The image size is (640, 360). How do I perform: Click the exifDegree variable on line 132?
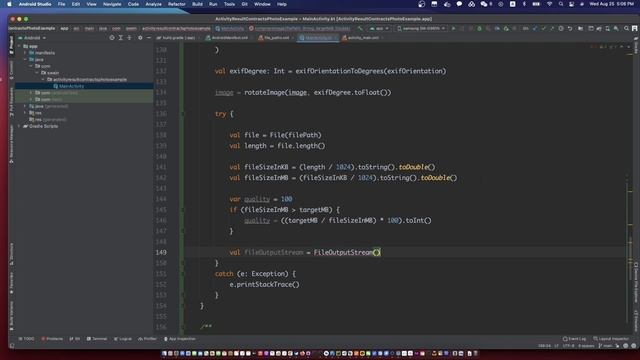pos(248,71)
